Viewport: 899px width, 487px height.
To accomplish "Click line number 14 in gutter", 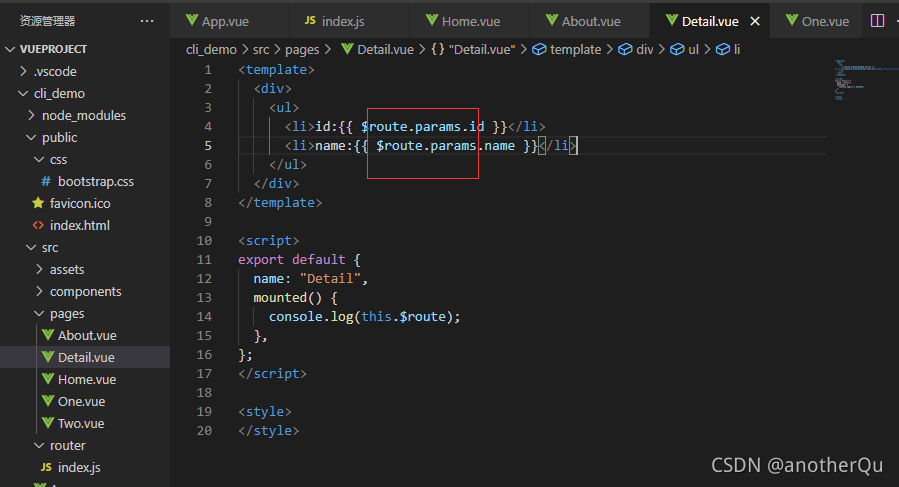I will tap(204, 317).
